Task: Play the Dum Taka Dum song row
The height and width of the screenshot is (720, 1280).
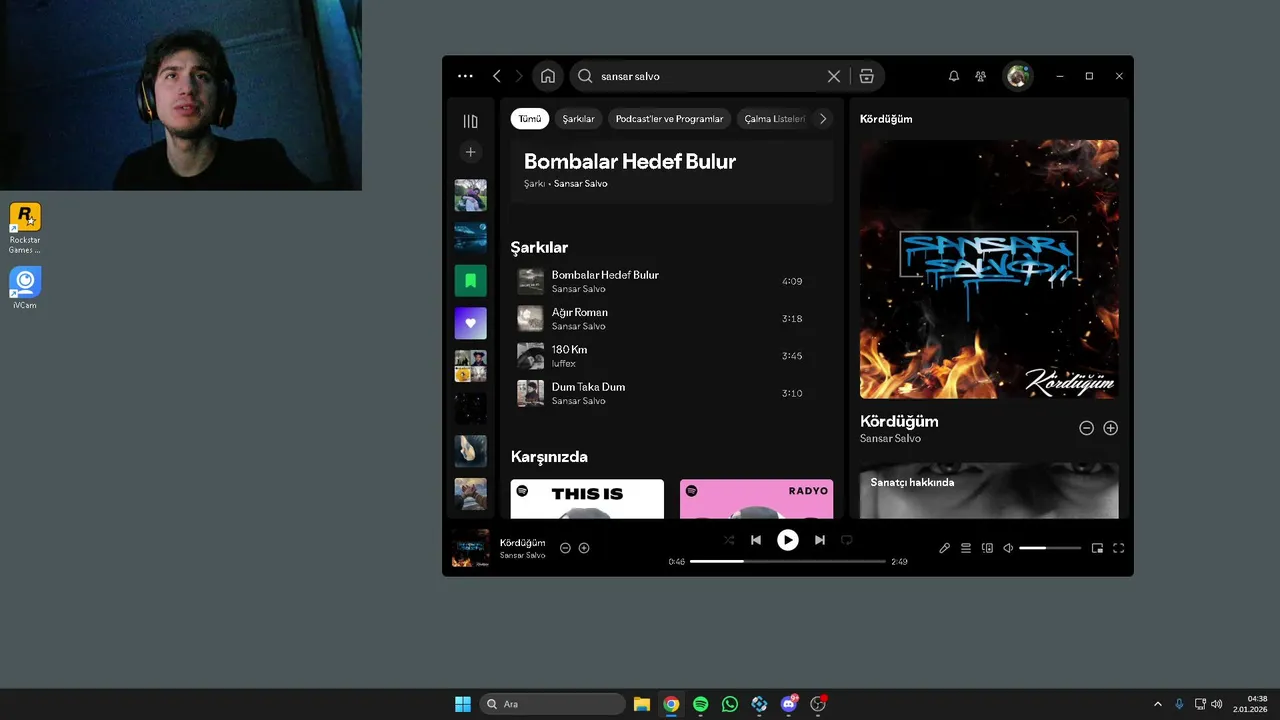Action: 672,393
